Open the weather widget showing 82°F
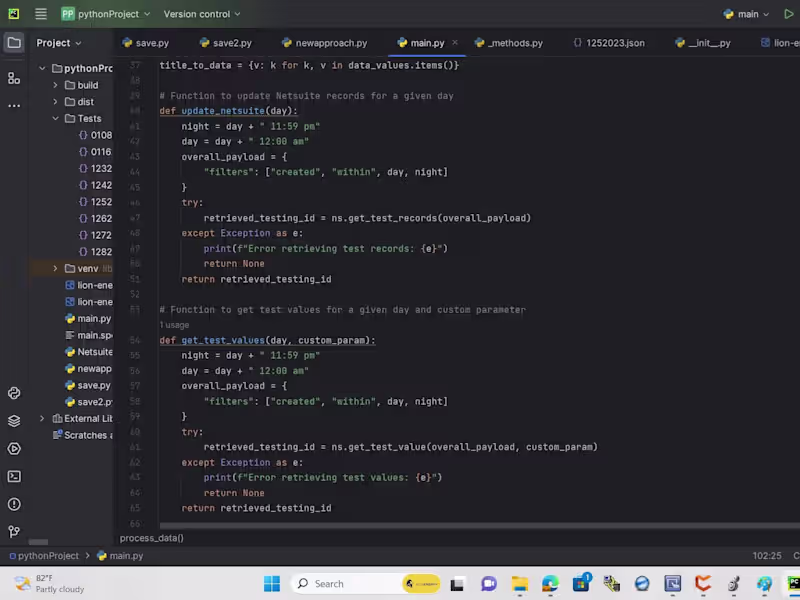This screenshot has width=800, height=600. click(x=48, y=583)
